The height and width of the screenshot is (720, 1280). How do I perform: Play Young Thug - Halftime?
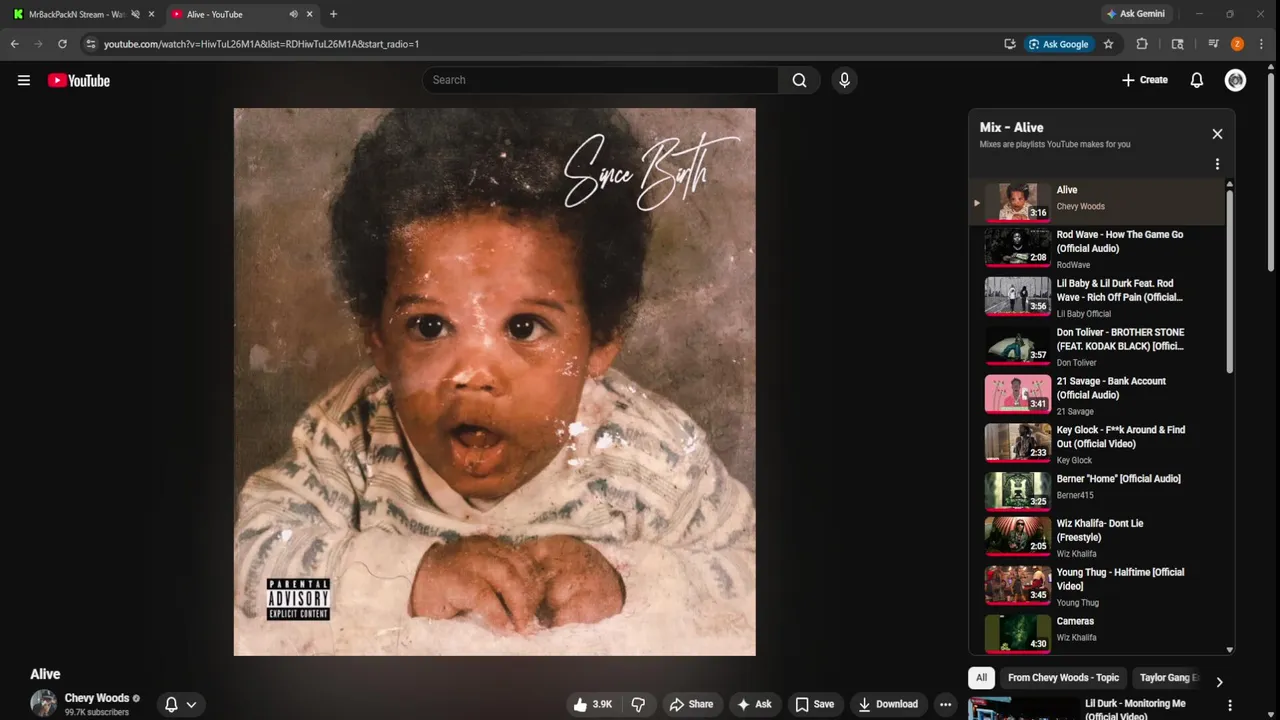pos(1097,587)
